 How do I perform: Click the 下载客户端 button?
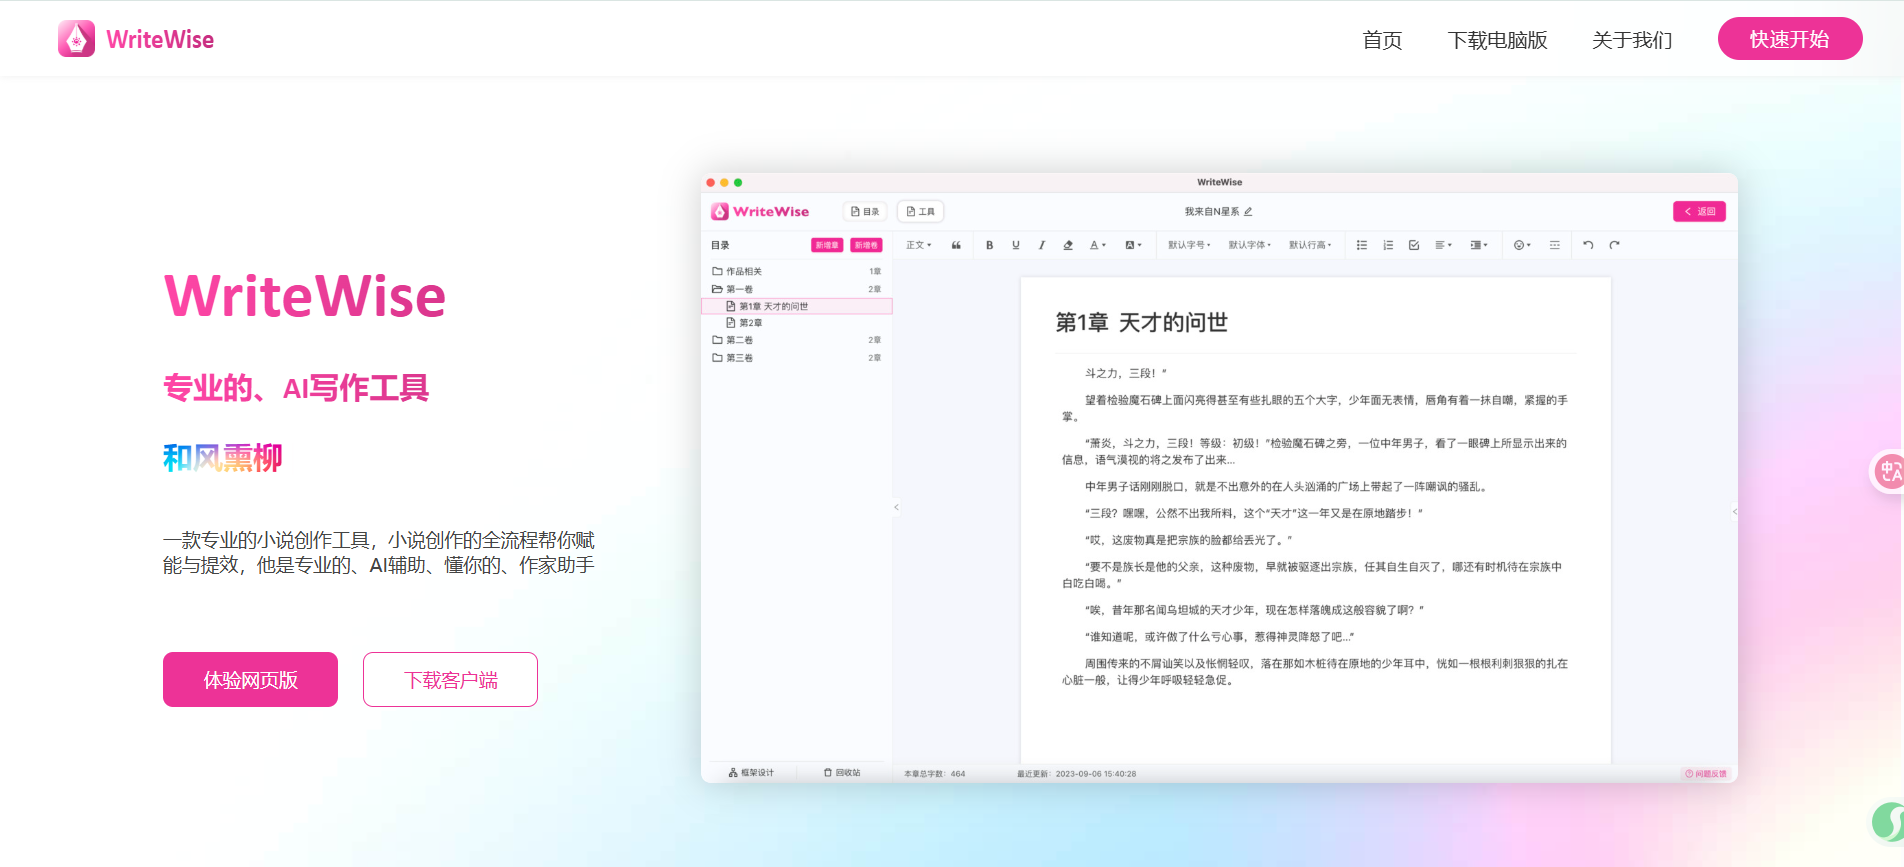click(x=450, y=680)
